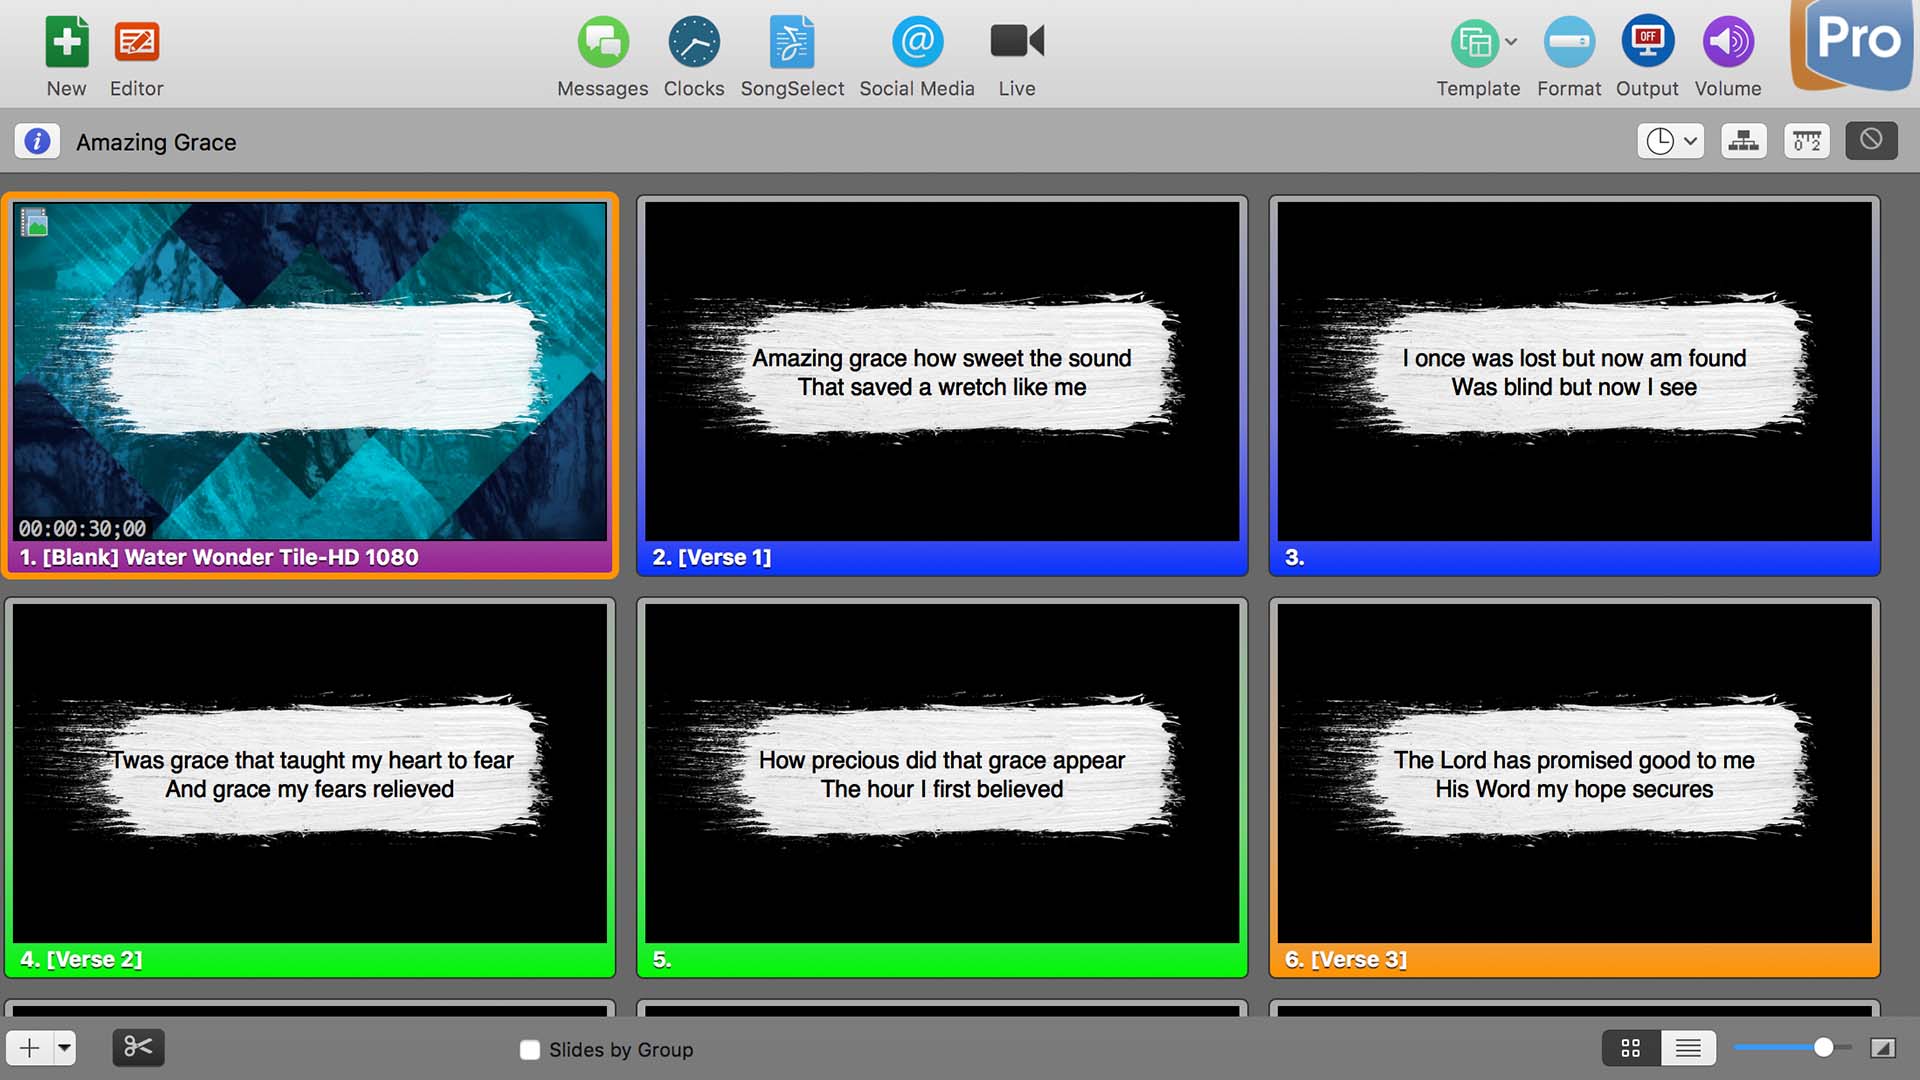Expand the Template dropdown arrow

[1511, 42]
